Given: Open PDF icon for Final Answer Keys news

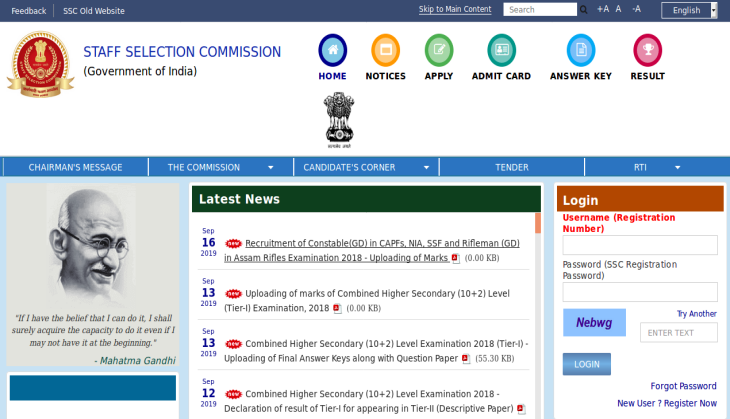Looking at the screenshot, I should (x=466, y=359).
